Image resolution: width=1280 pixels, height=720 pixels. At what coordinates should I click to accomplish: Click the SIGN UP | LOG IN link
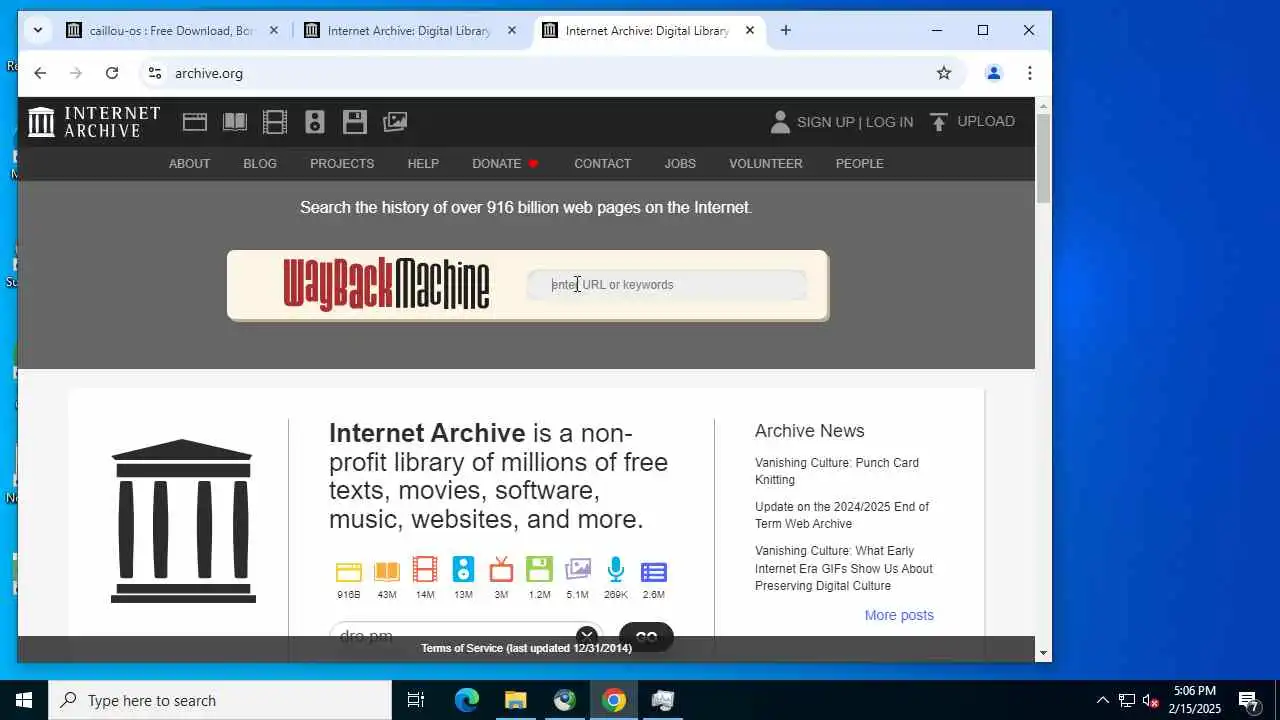click(x=855, y=122)
